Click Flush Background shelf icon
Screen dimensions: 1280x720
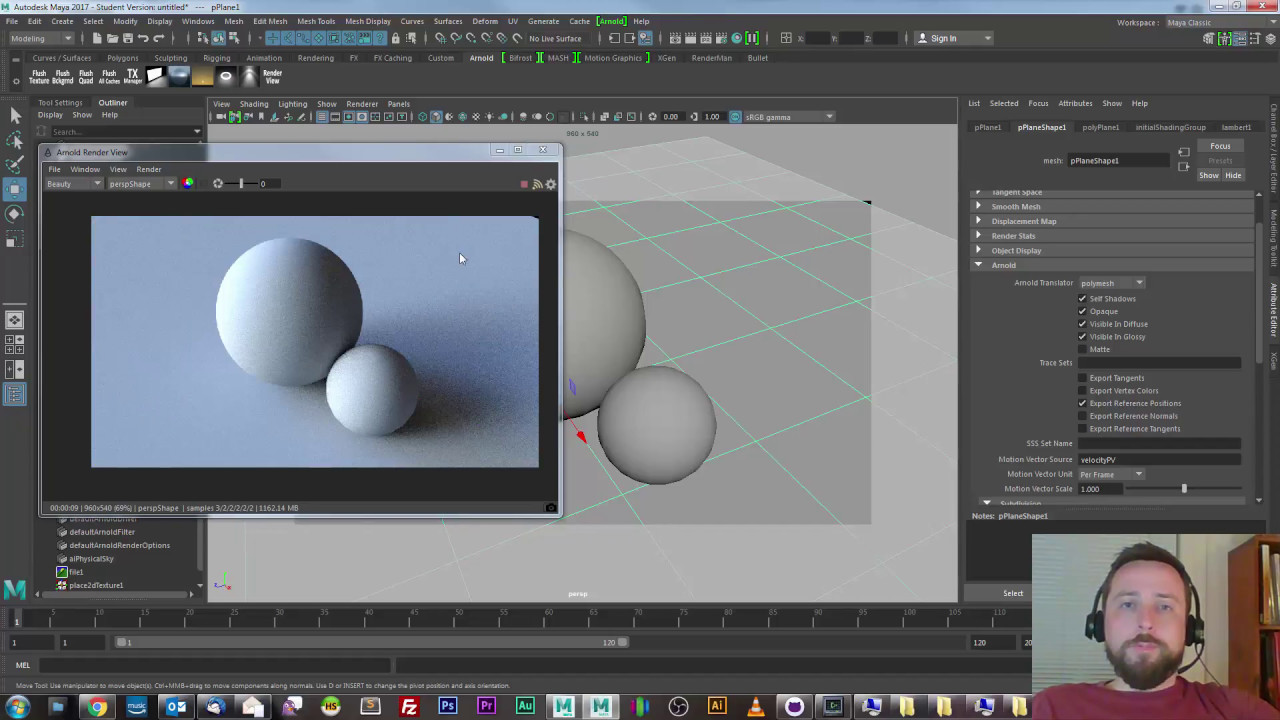pyautogui.click(x=62, y=77)
